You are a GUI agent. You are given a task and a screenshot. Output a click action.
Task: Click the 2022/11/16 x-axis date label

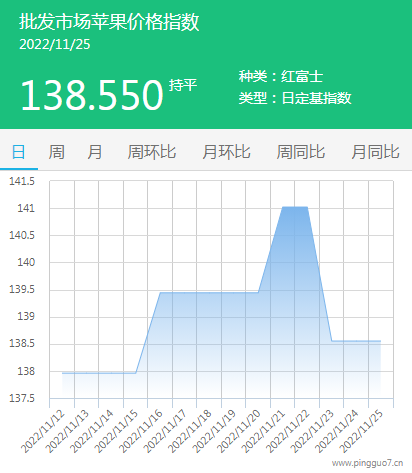click(x=141, y=431)
